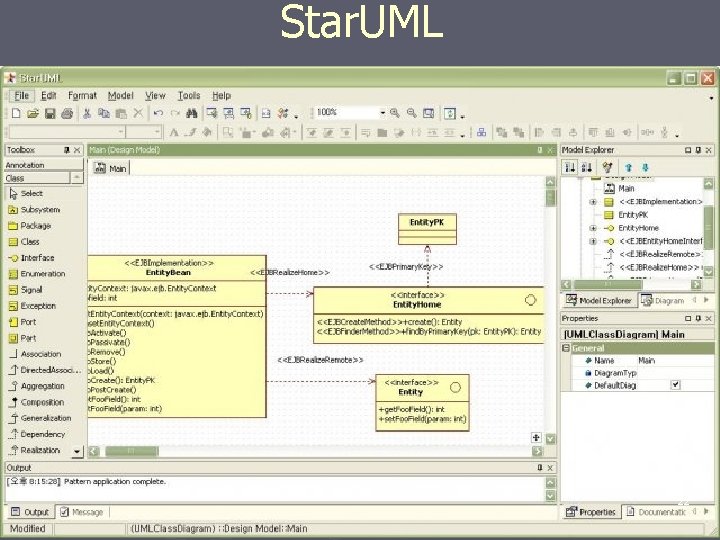720x540 pixels.
Task: Select the EntityPK class in diagram
Action: [x=427, y=229]
